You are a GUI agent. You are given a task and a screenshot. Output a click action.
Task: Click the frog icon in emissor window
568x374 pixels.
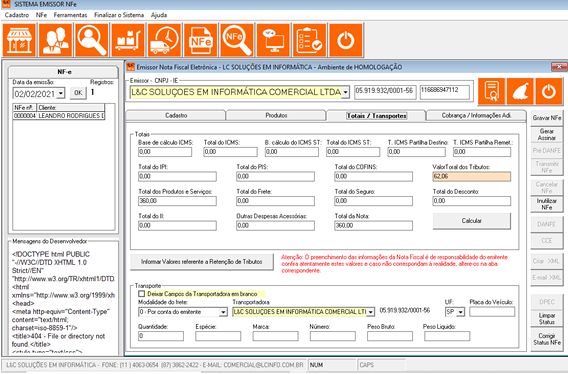pos(520,91)
